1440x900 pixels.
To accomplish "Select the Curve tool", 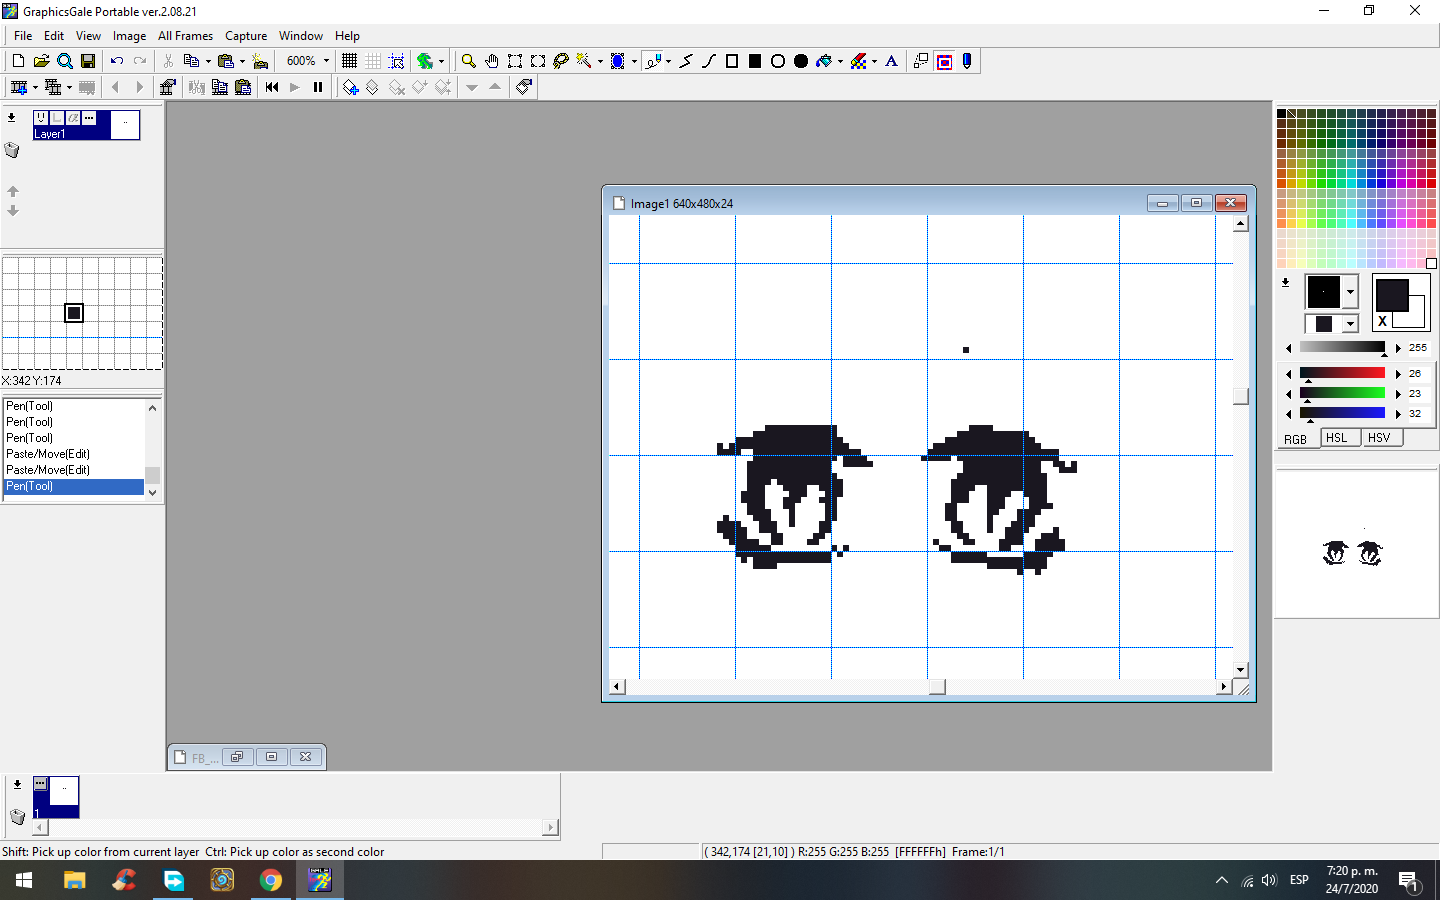I will click(709, 61).
